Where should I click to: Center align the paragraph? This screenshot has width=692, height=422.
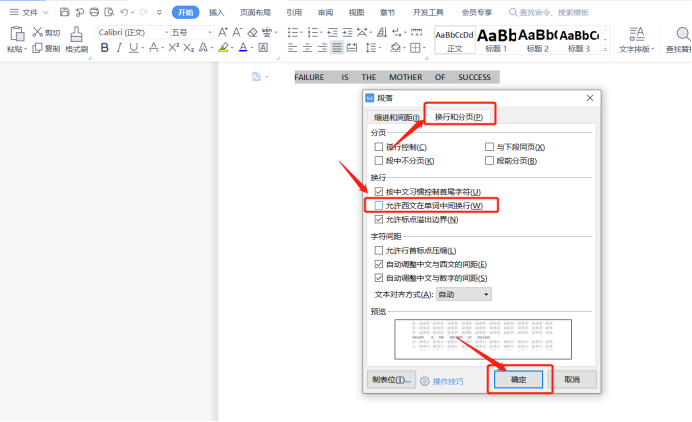coord(307,48)
